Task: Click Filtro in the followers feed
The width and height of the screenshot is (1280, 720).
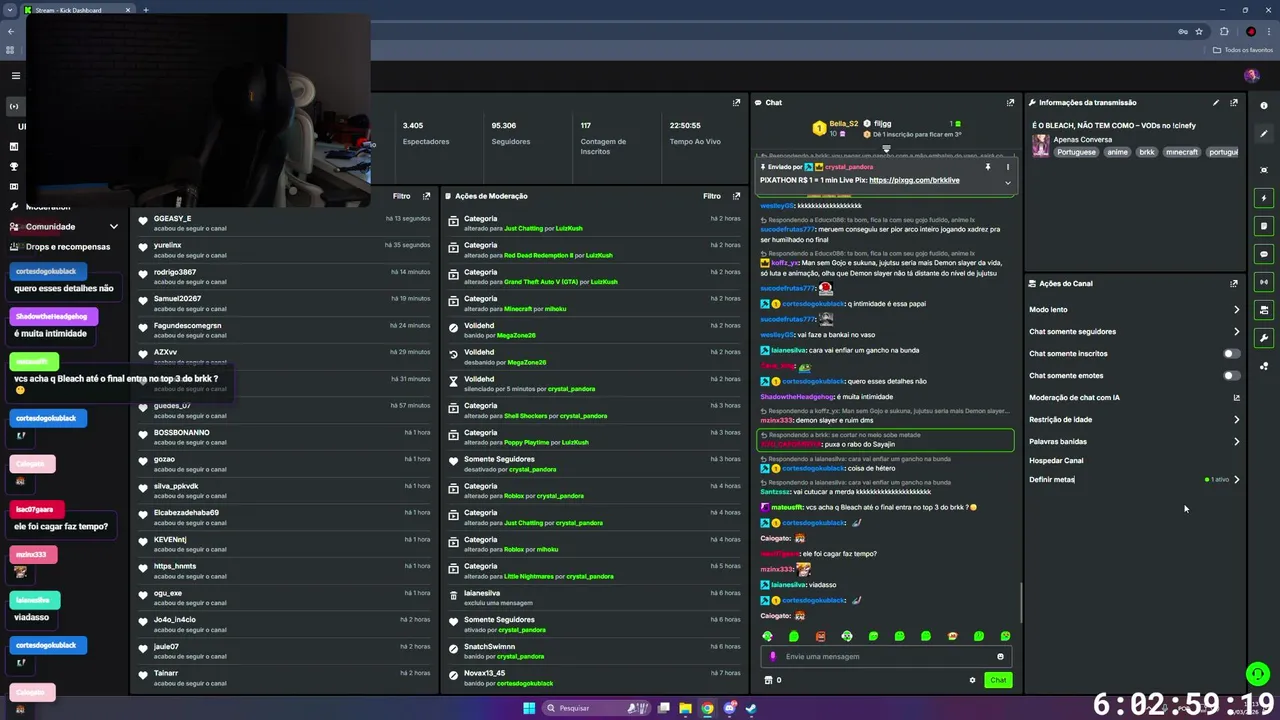Action: click(401, 196)
